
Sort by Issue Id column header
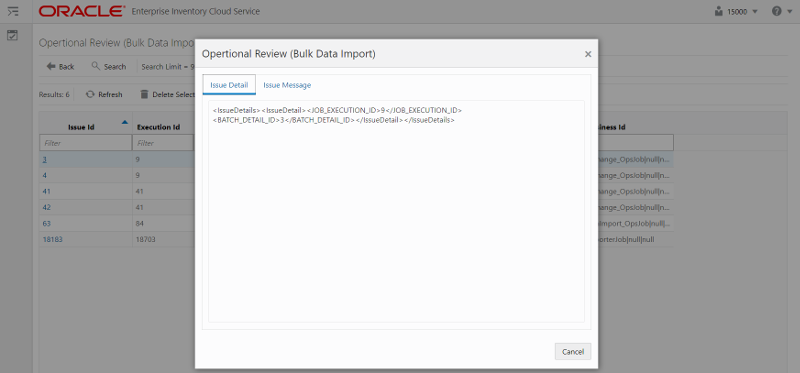click(x=81, y=127)
